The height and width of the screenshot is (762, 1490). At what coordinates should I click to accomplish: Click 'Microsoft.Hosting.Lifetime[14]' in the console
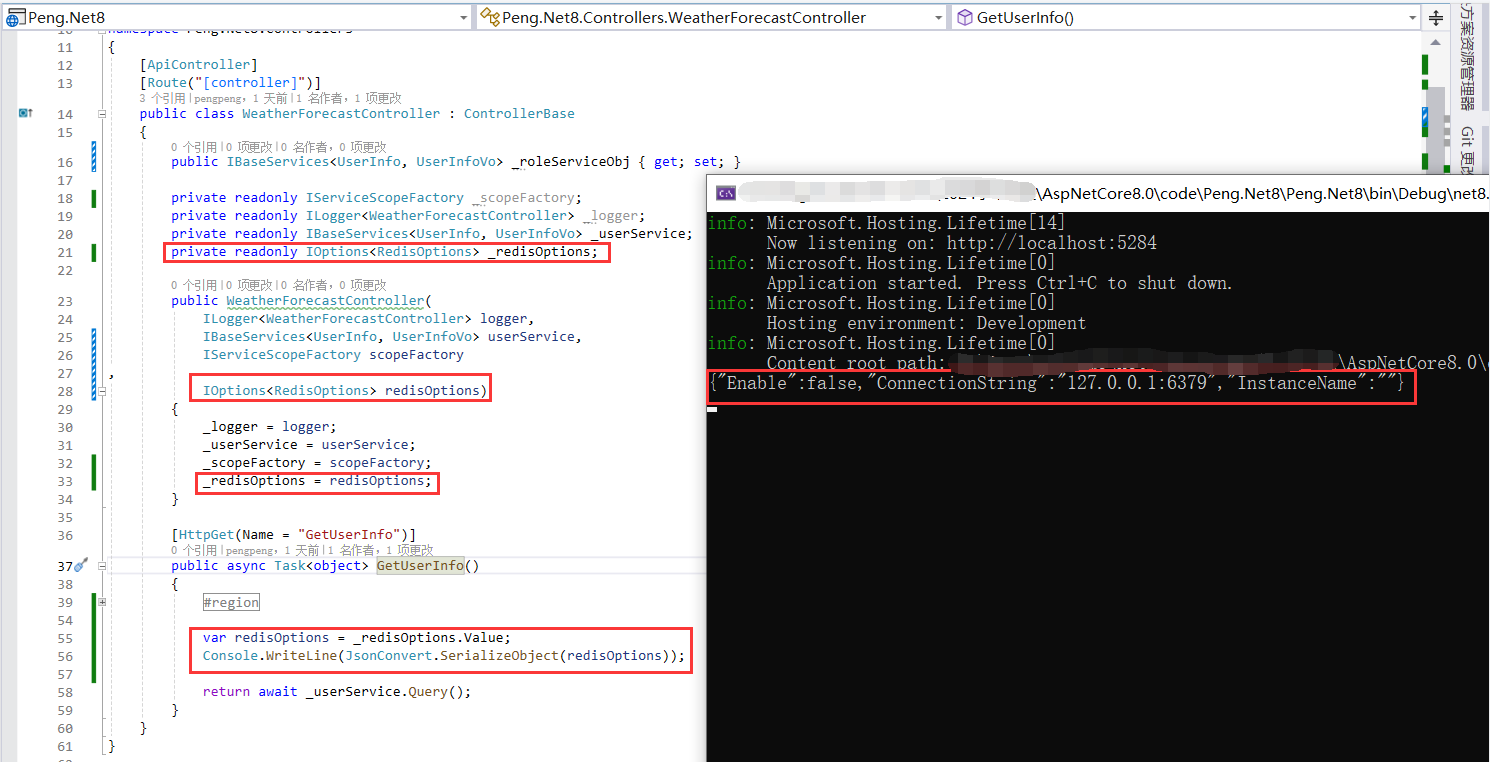click(916, 223)
